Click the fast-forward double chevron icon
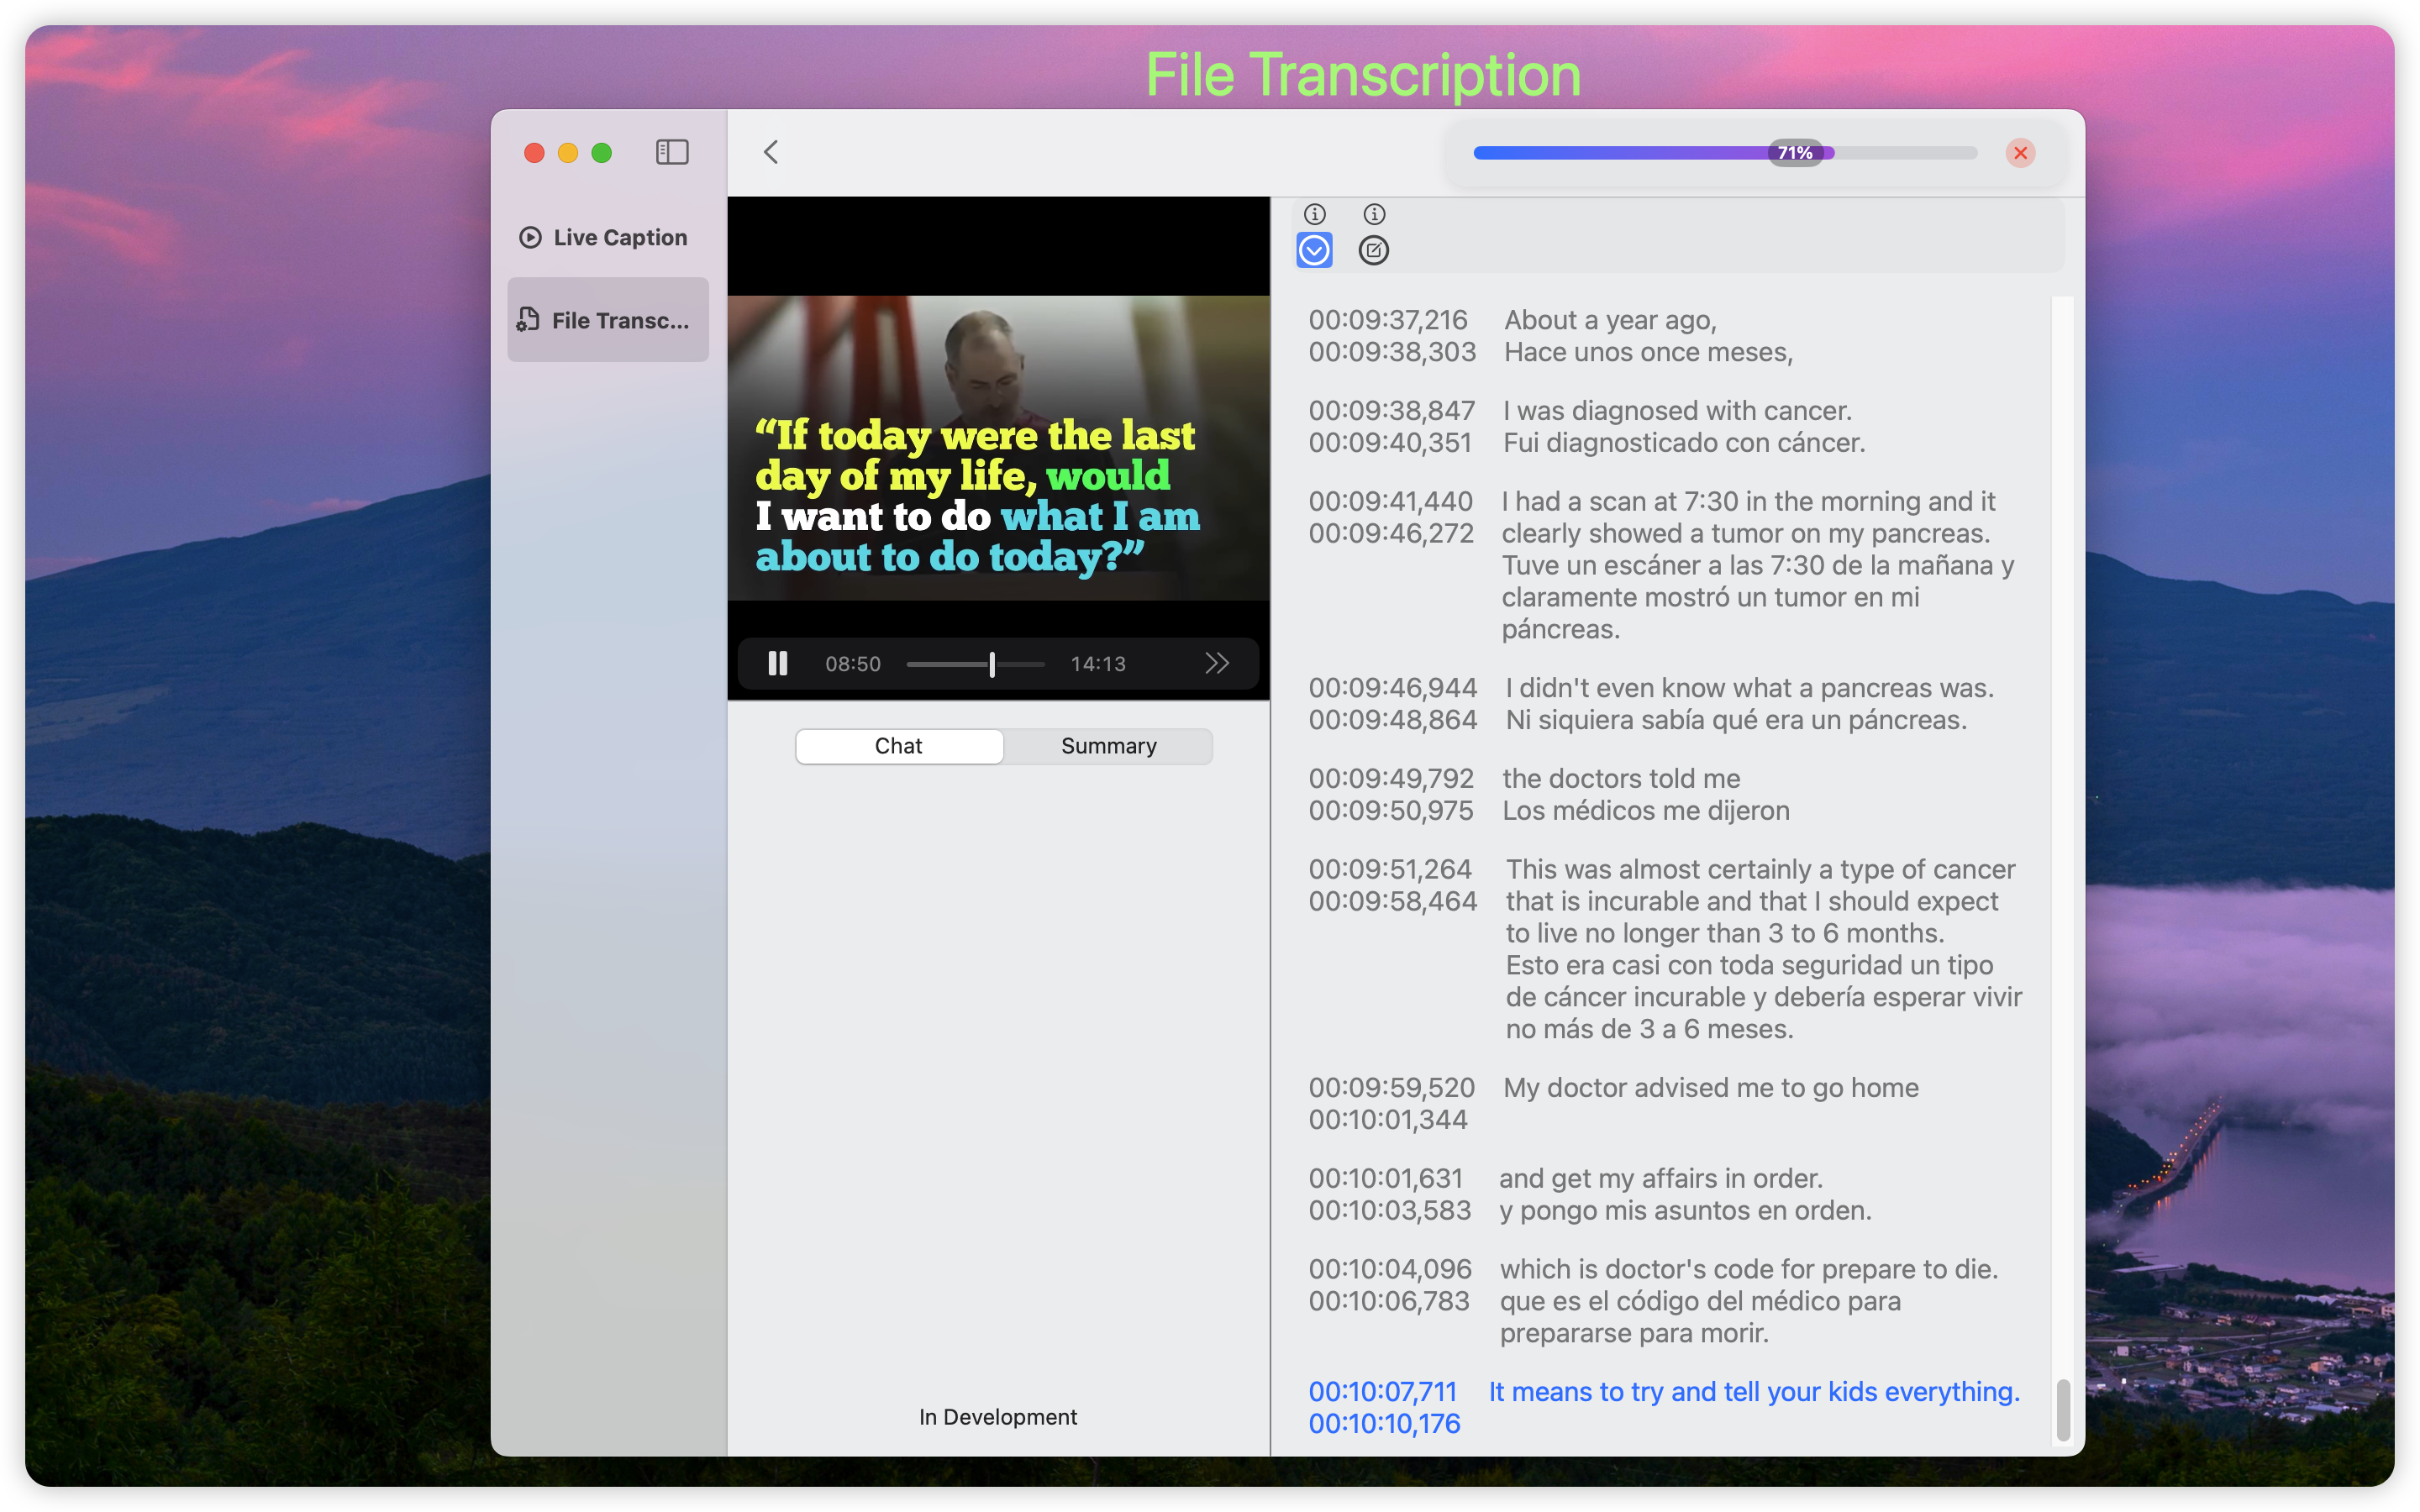 coord(1217,663)
